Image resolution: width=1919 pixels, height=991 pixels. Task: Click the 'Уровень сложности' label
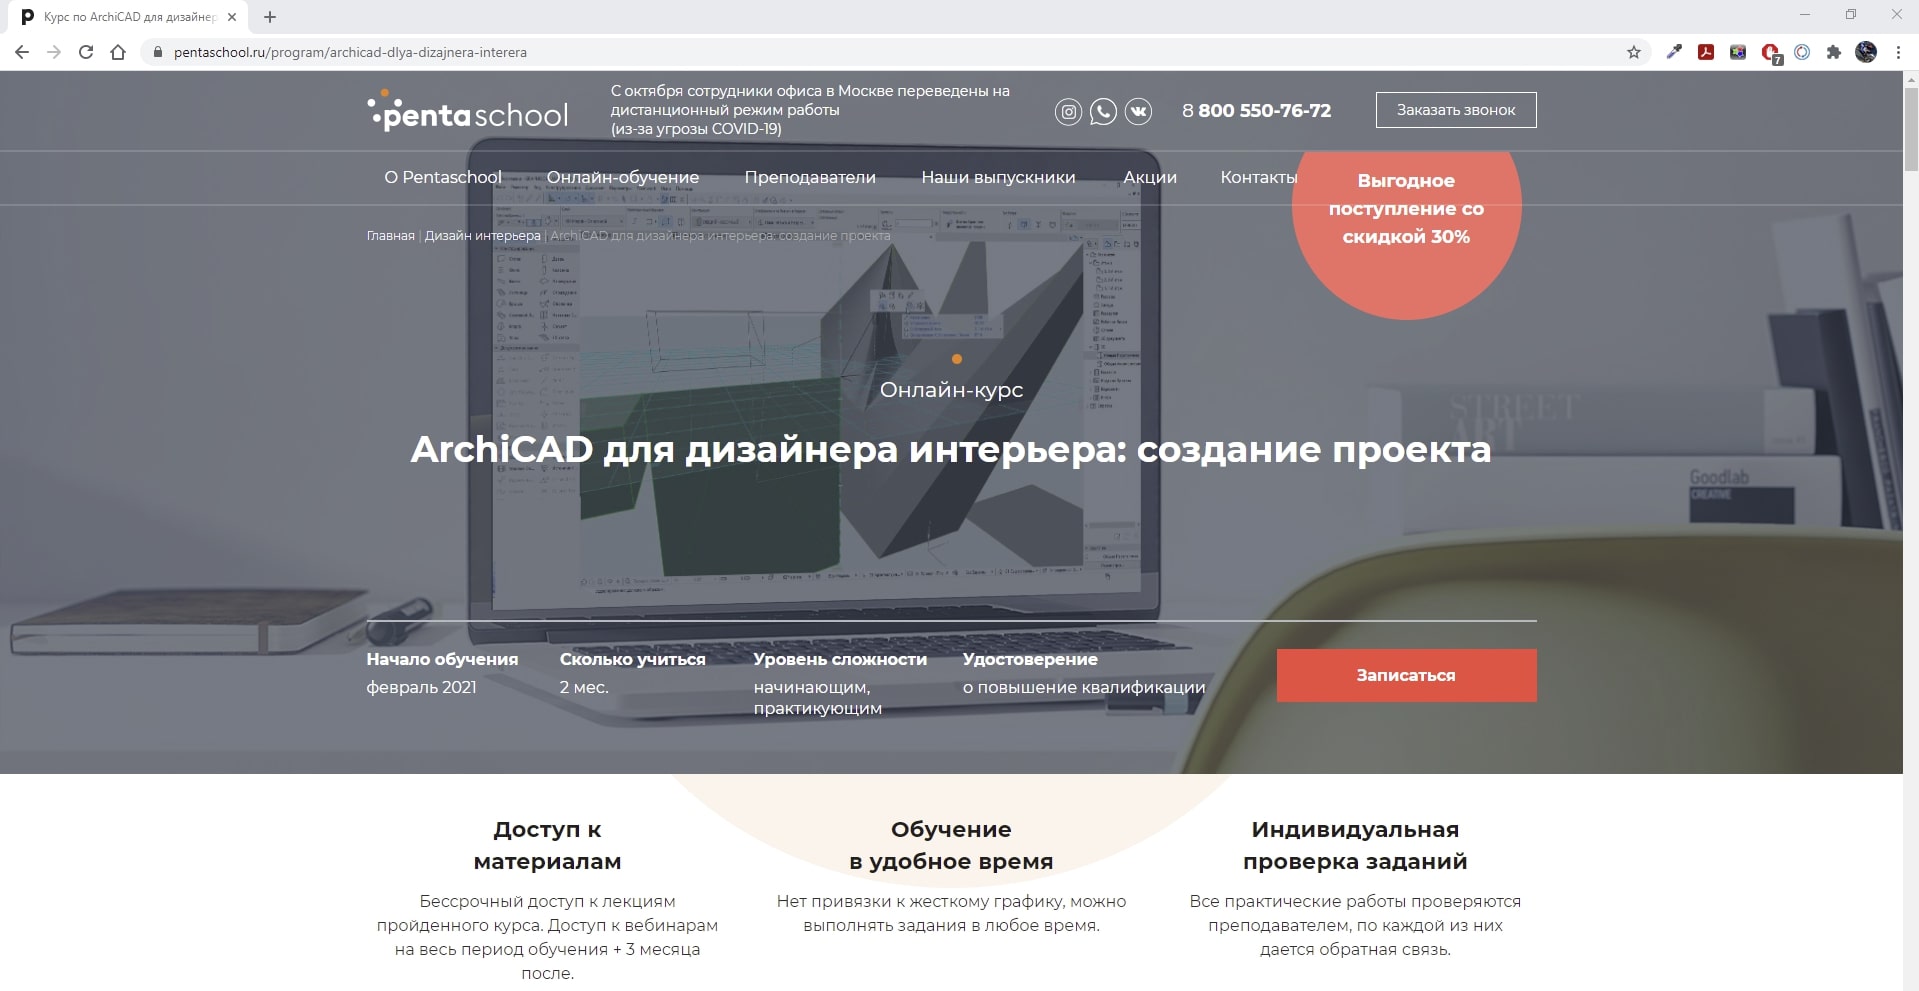pos(840,659)
